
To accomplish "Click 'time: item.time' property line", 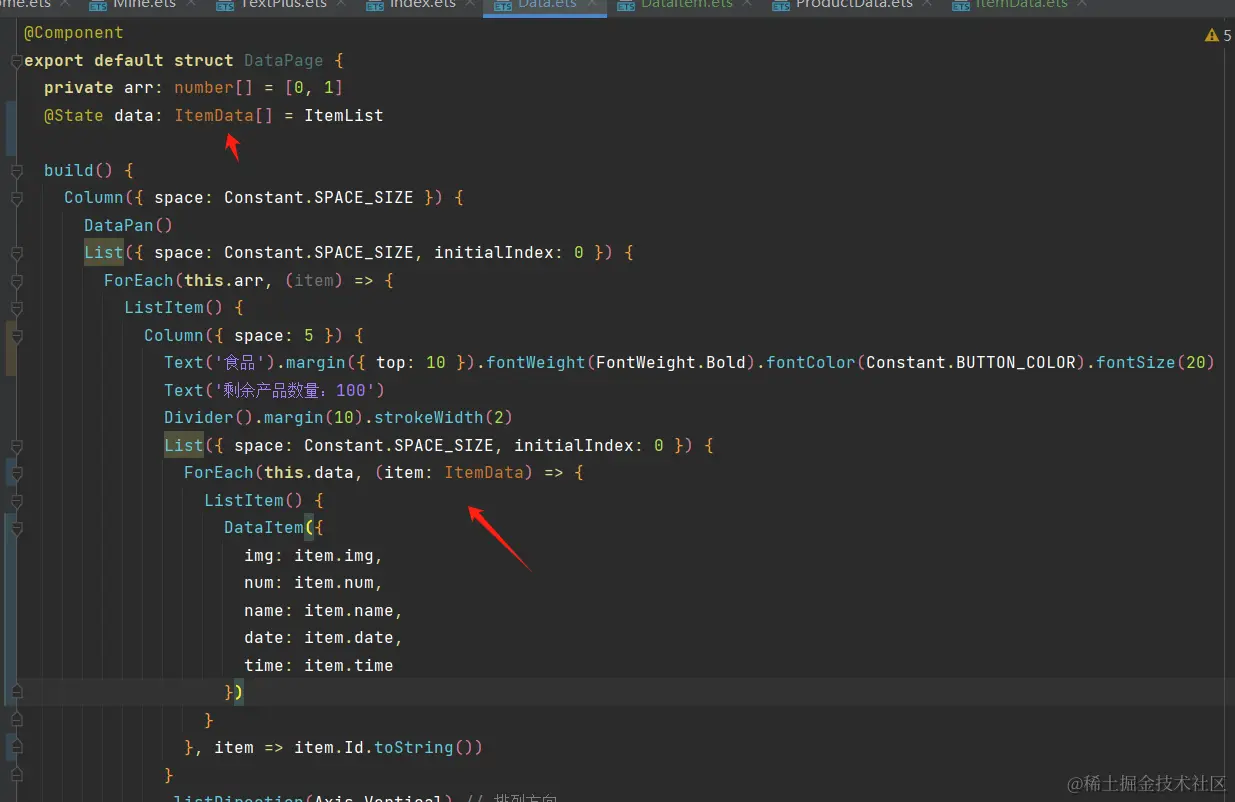I will [x=319, y=665].
